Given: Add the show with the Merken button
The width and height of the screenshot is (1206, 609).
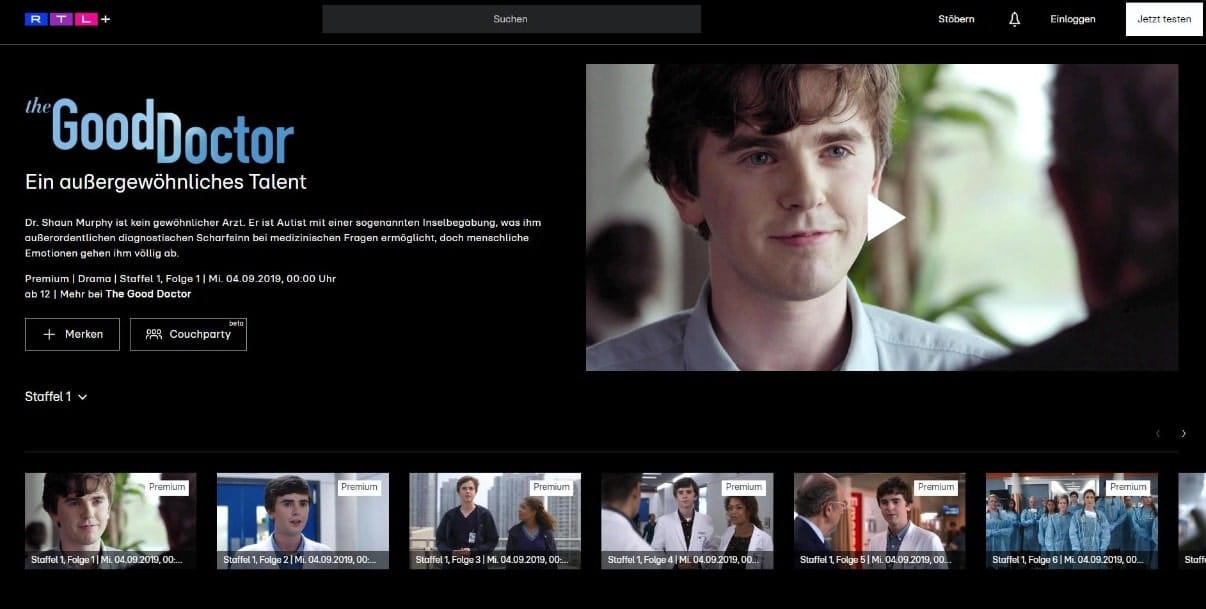Looking at the screenshot, I should click(72, 334).
